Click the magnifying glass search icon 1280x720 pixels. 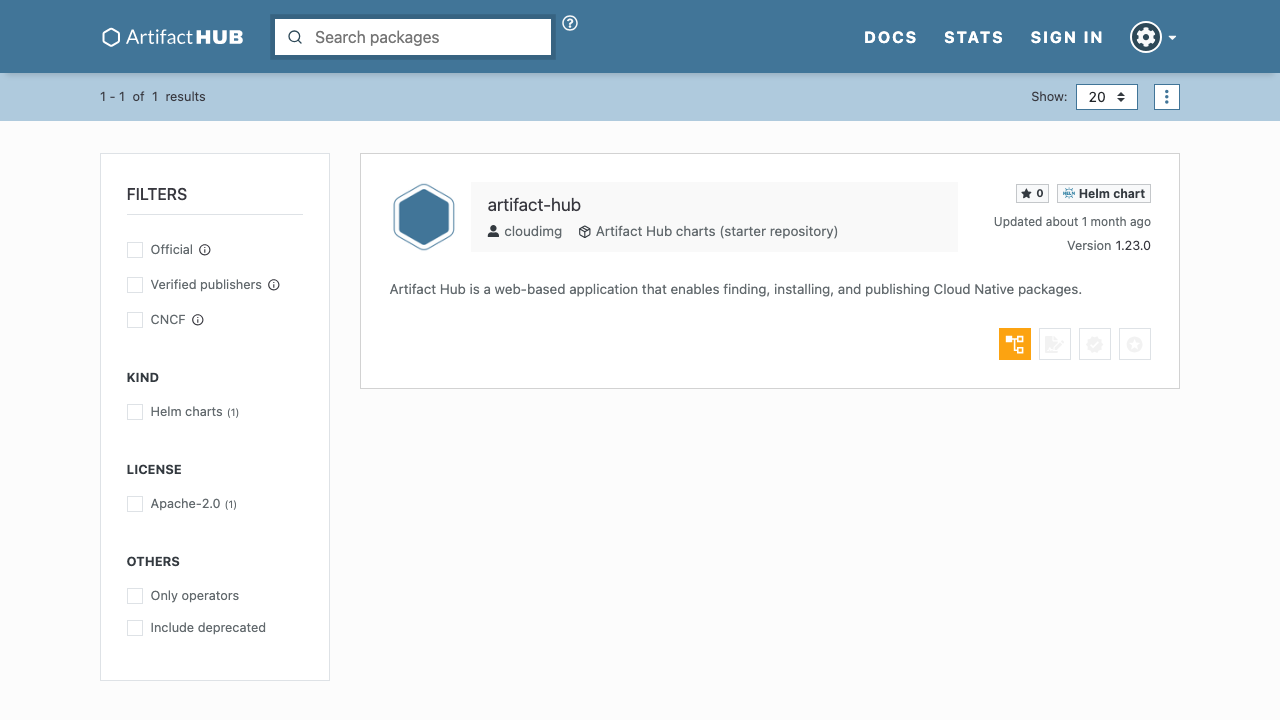(x=295, y=37)
